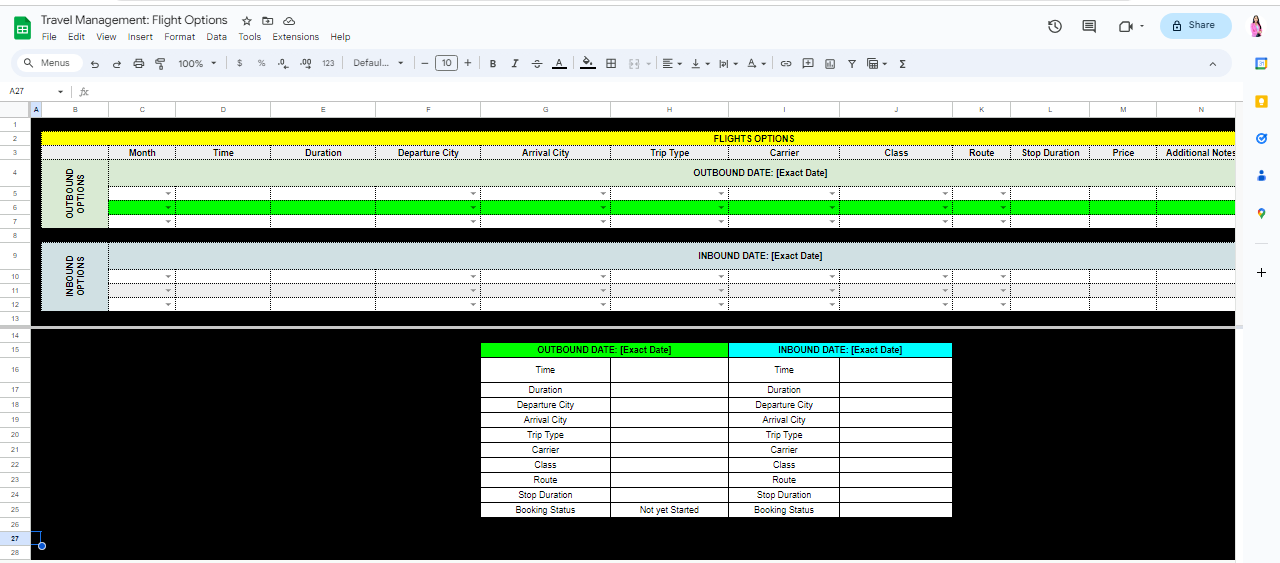Open the horizontal align dropdown
The height and width of the screenshot is (563, 1280).
[x=672, y=63]
